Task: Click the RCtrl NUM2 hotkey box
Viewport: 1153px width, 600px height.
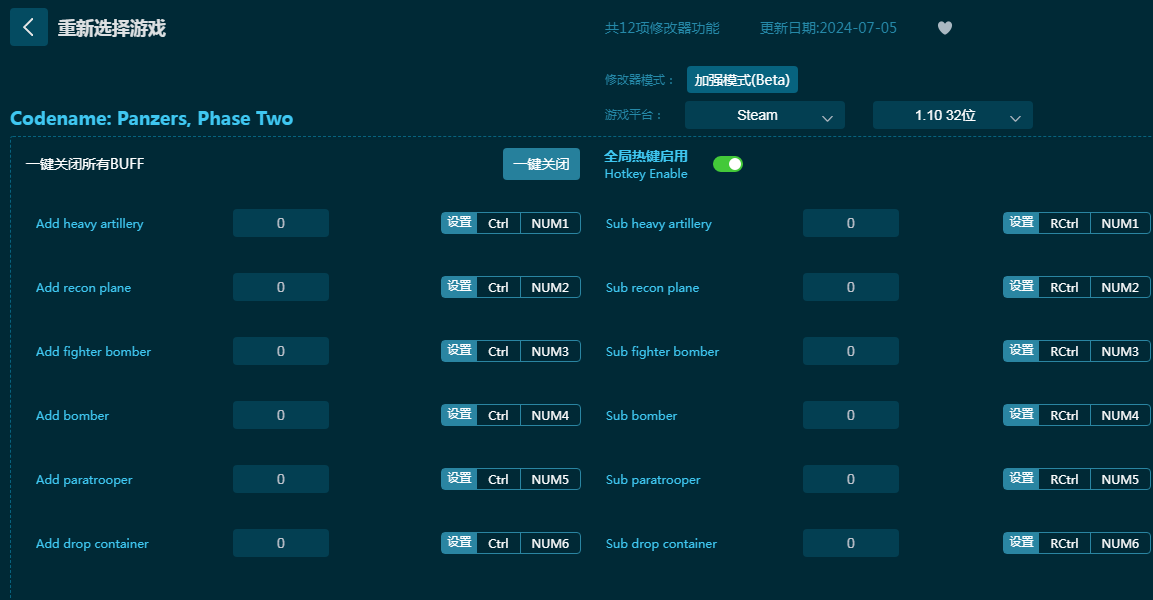Action: click(1094, 287)
